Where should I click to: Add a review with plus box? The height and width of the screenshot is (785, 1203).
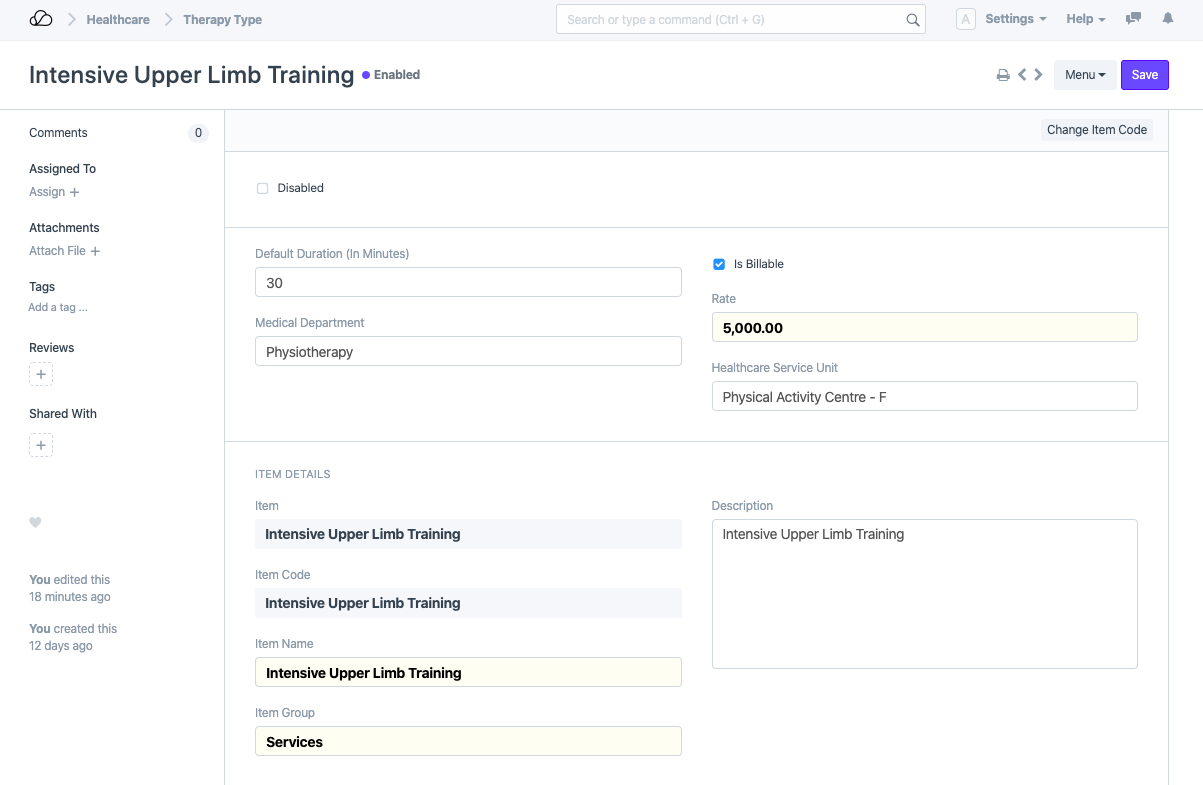click(x=41, y=374)
